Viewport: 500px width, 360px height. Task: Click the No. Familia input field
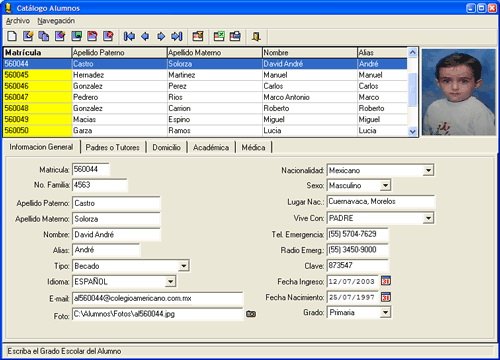click(100, 185)
